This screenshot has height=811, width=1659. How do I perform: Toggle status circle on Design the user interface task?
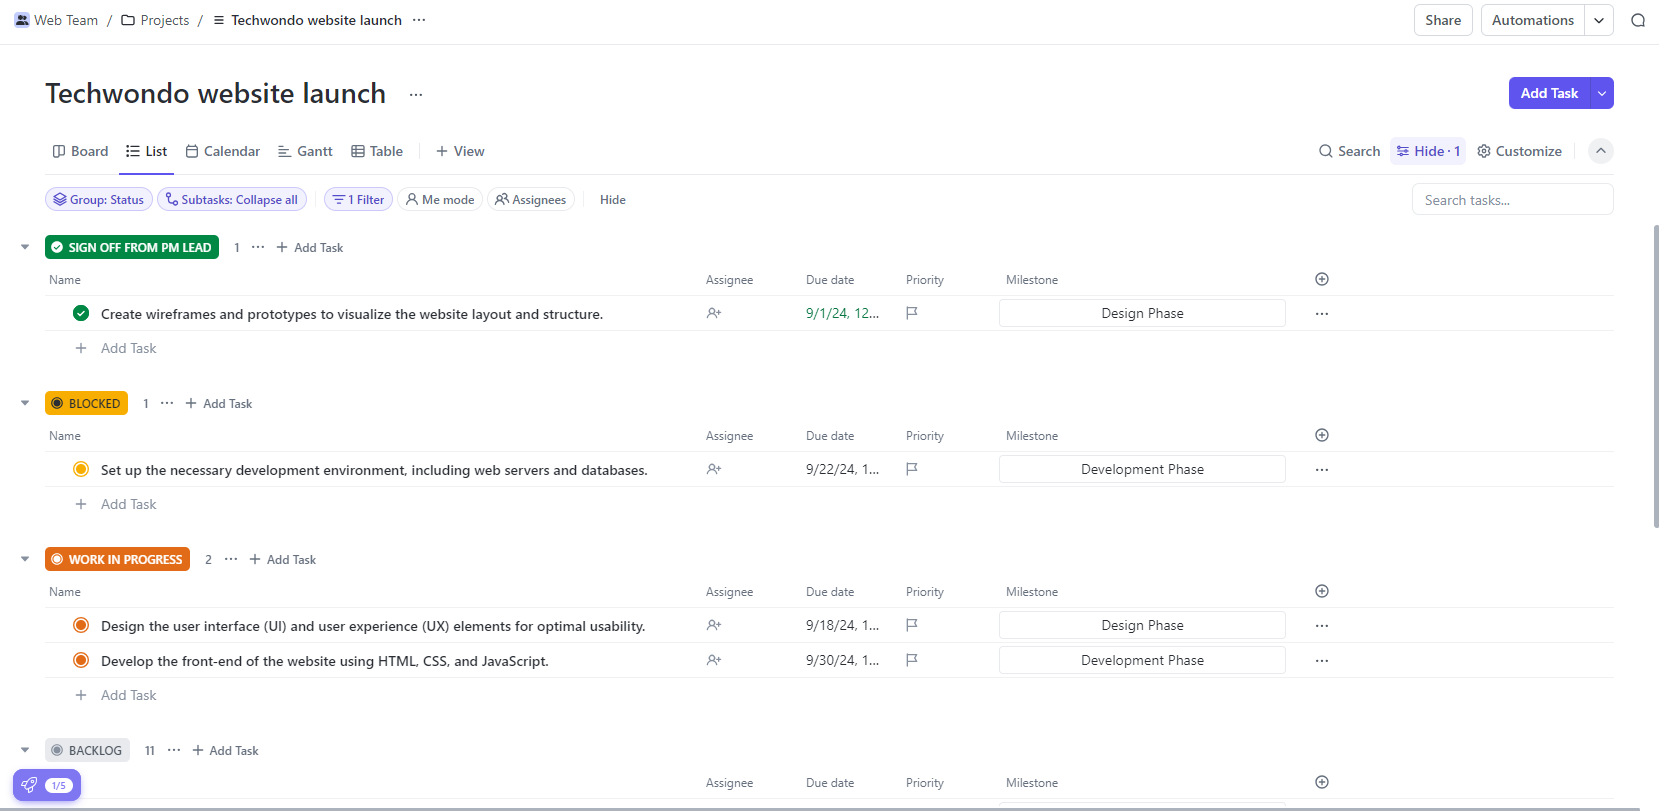81,625
